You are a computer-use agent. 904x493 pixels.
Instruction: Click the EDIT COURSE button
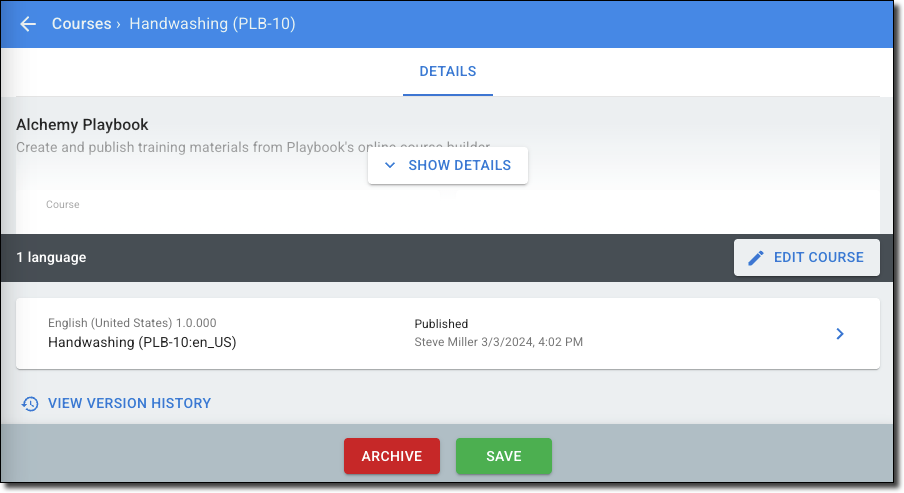pyautogui.click(x=807, y=257)
